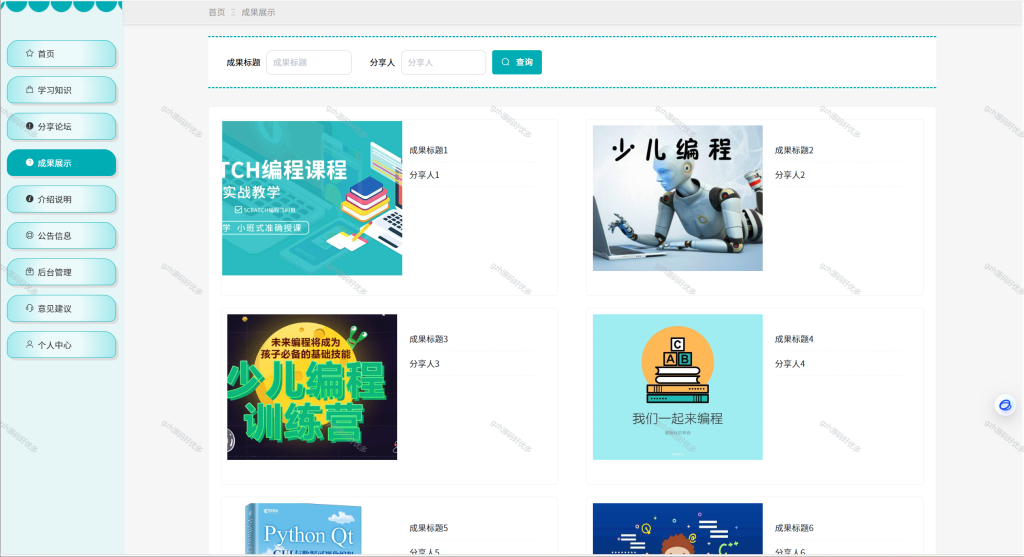This screenshot has width=1024, height=557.
Task: Click the 查询 search button
Action: click(517, 62)
